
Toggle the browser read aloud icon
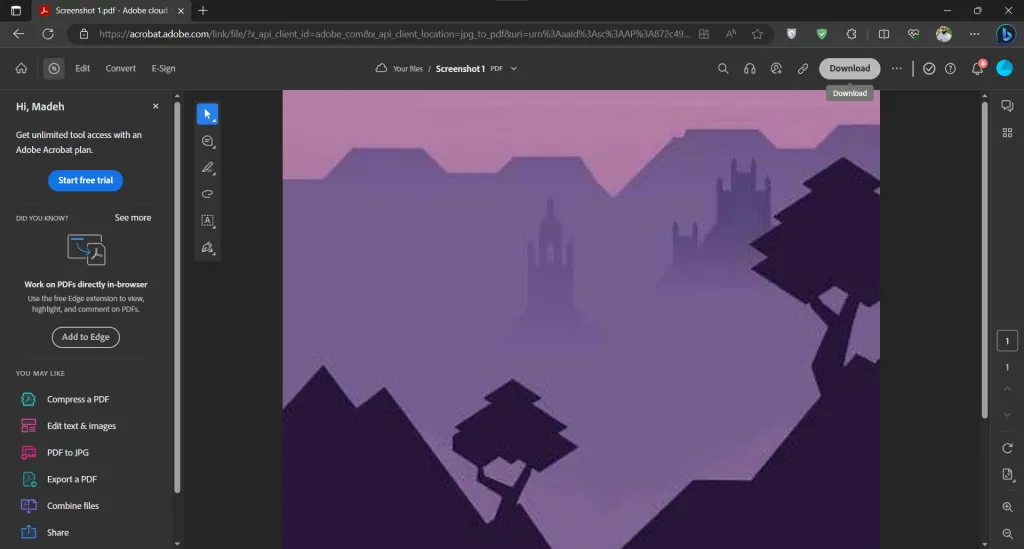coord(731,34)
